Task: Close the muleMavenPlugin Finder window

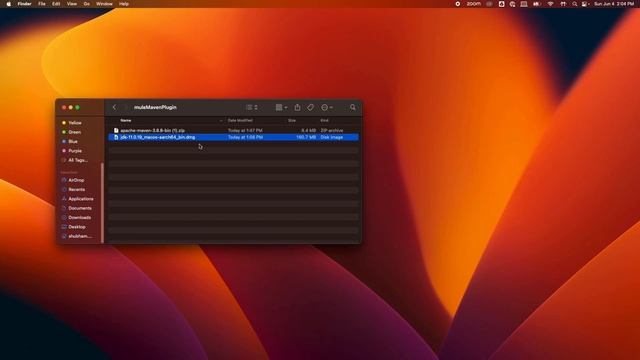Action: tap(64, 107)
